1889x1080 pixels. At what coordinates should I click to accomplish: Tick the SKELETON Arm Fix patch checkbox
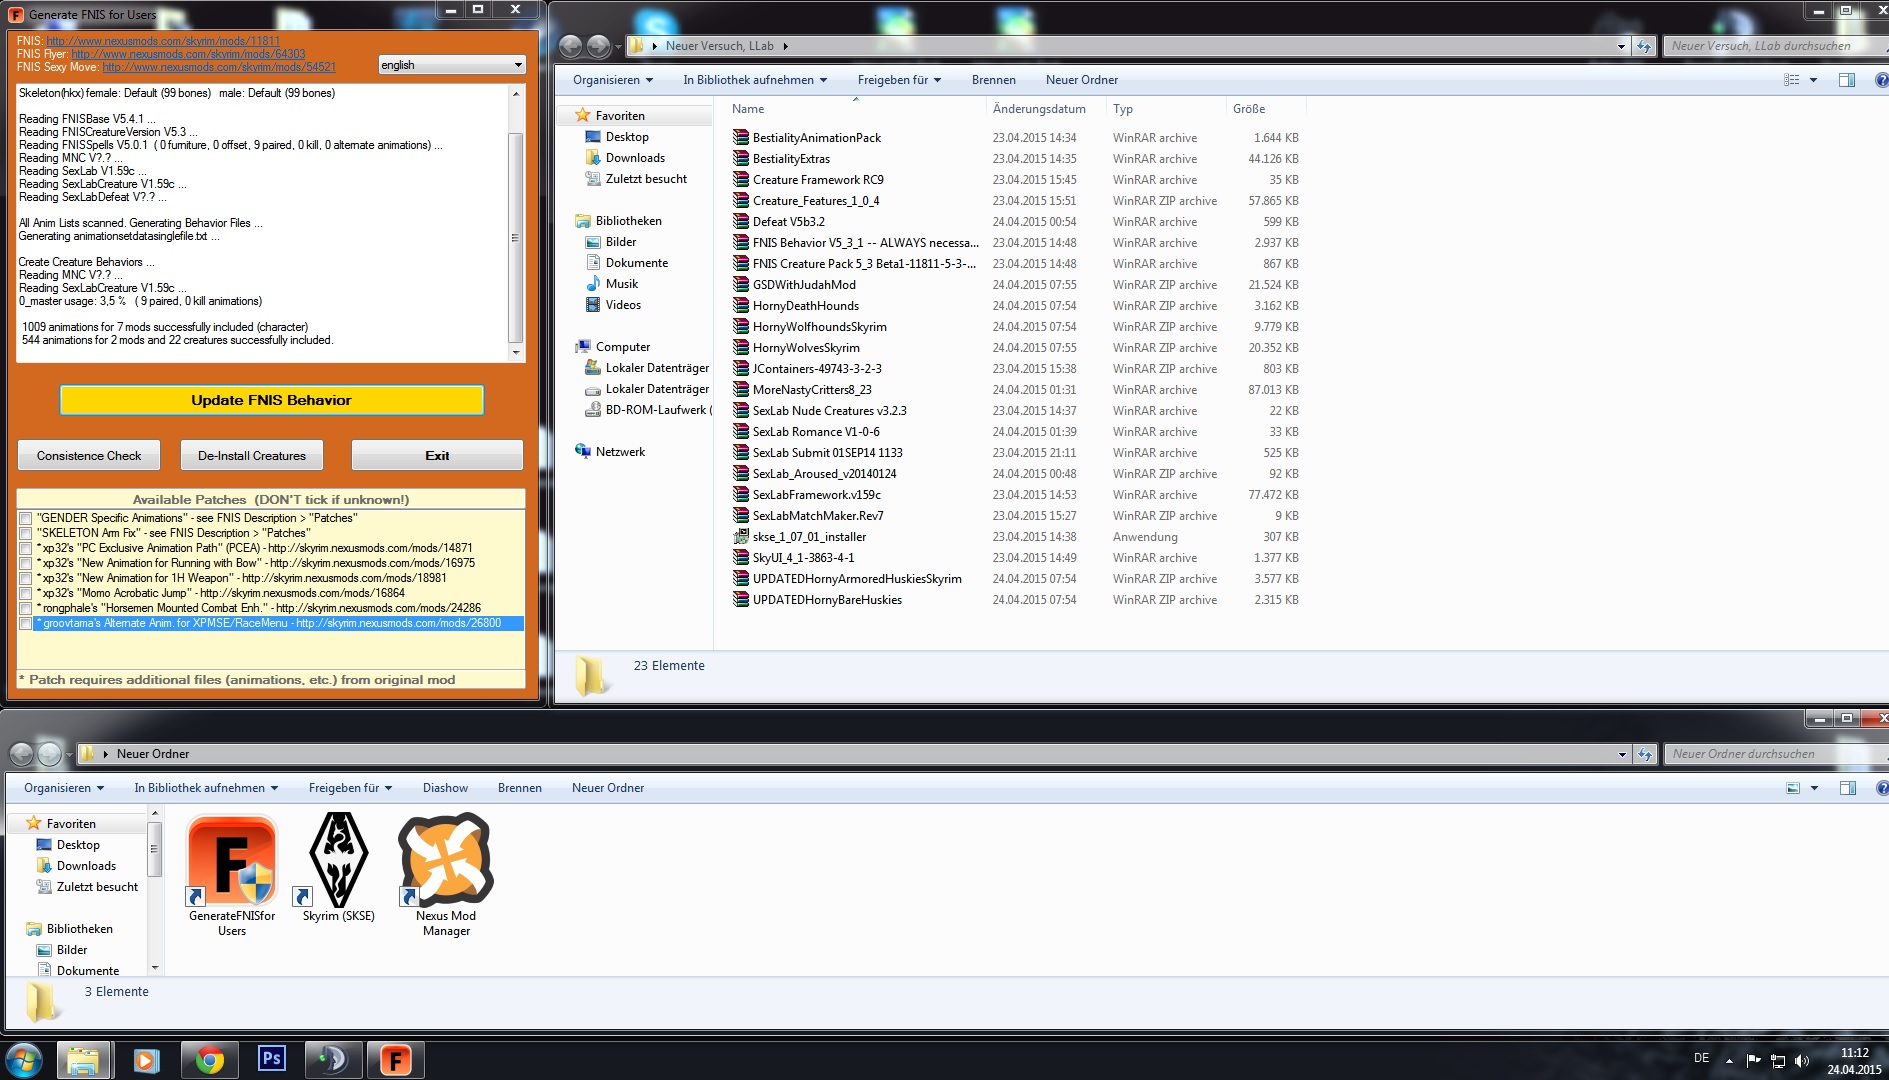click(25, 533)
